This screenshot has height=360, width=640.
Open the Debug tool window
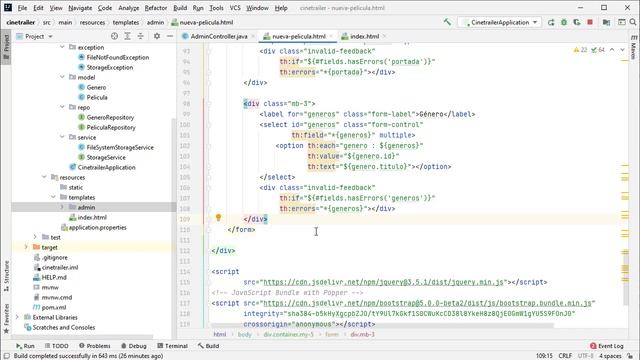coord(134,346)
